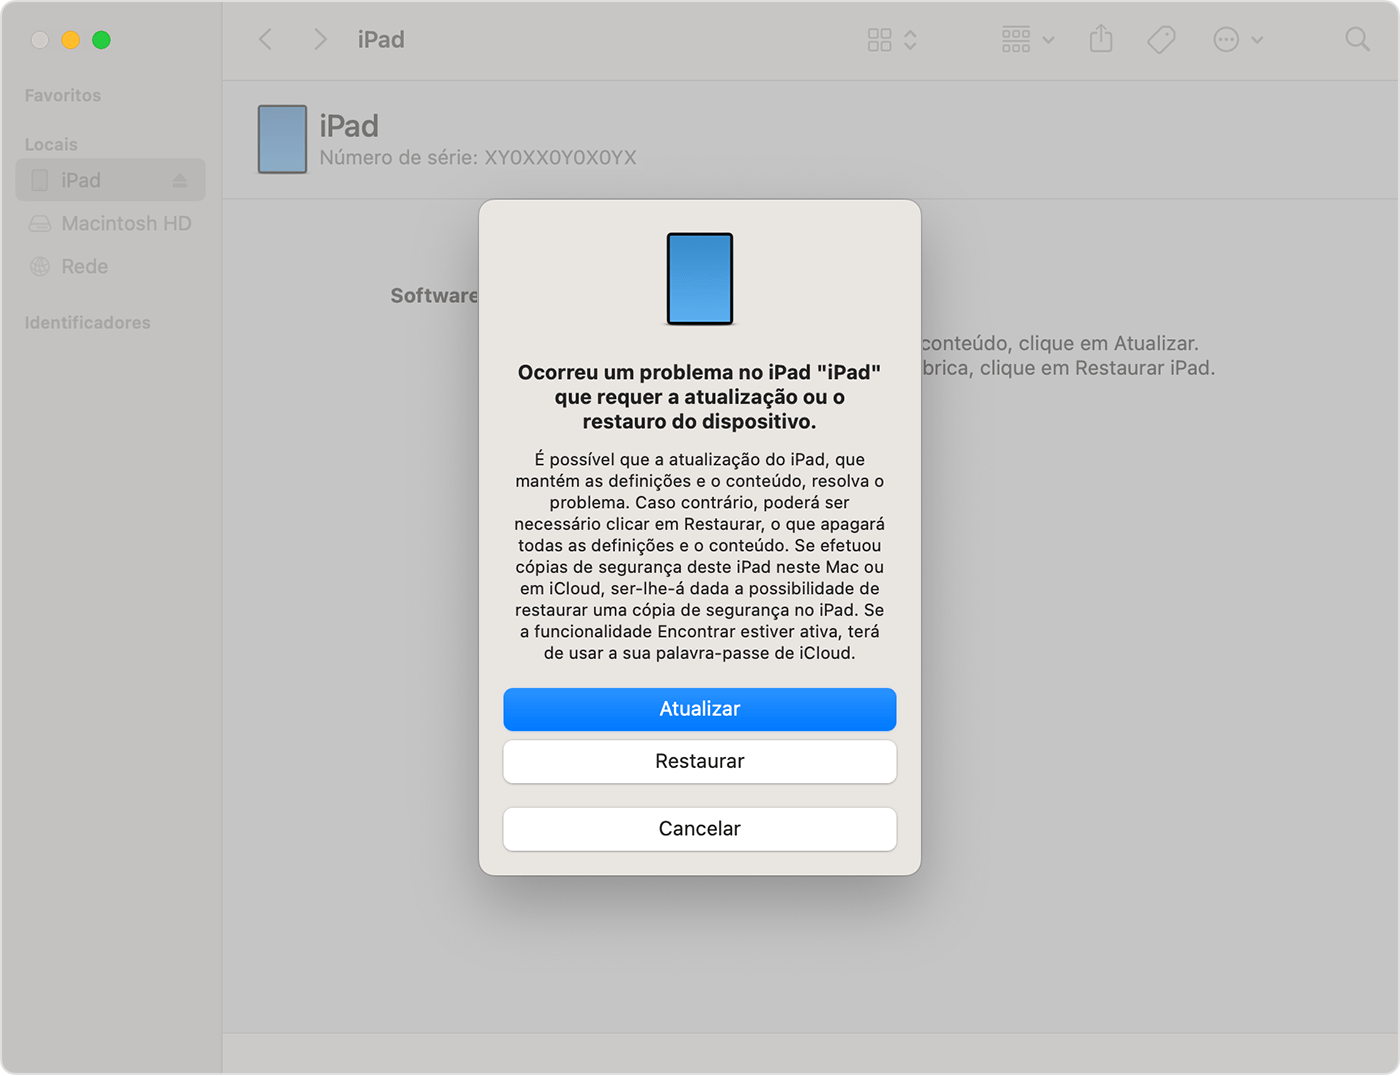Click the yellow minimize window button
This screenshot has height=1076, width=1400.
point(70,40)
